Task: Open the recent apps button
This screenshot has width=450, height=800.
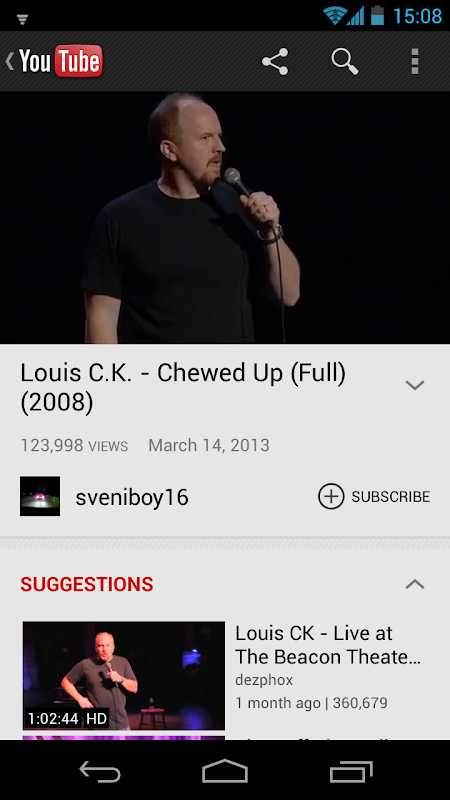Action: point(351,770)
